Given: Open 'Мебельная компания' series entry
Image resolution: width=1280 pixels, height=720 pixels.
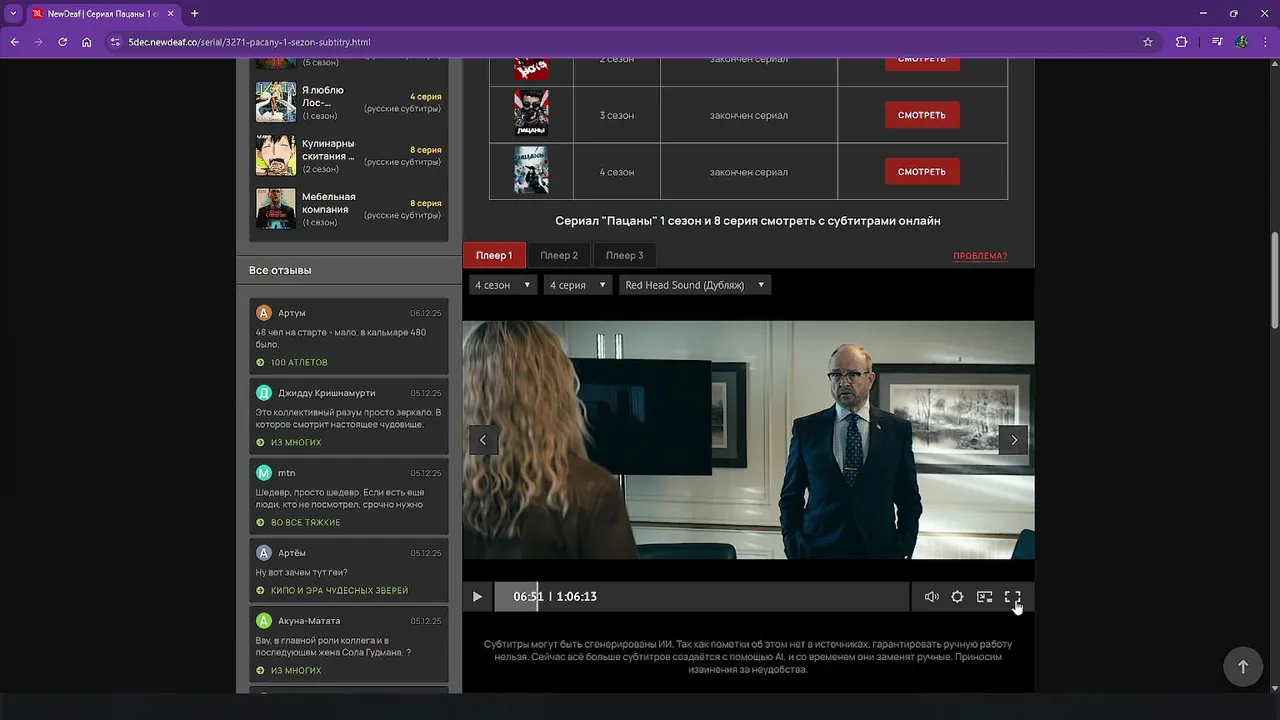Looking at the screenshot, I should click(x=349, y=209).
